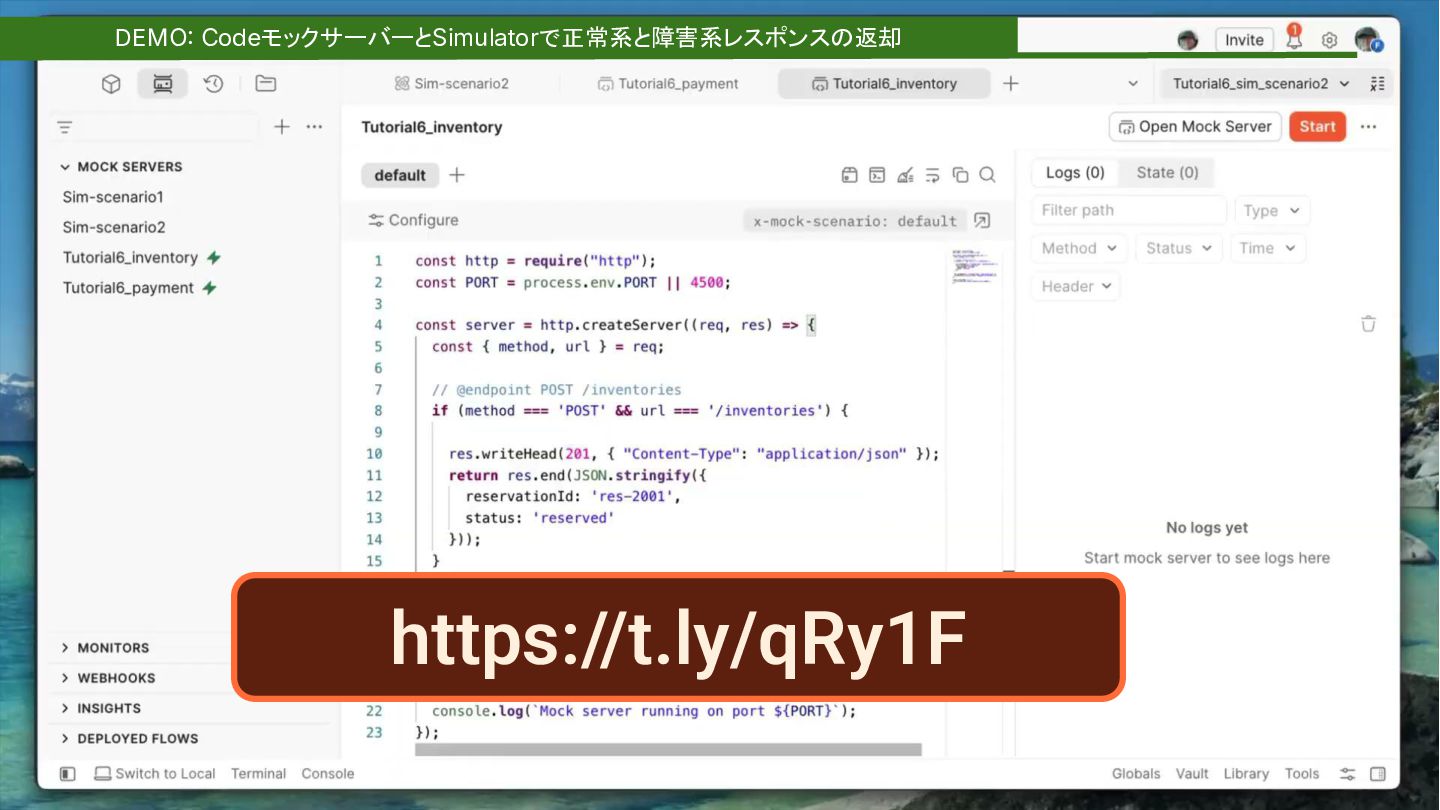Viewport: 1440px width, 810px height.
Task: Click the notifications bell icon
Action: [1294, 38]
